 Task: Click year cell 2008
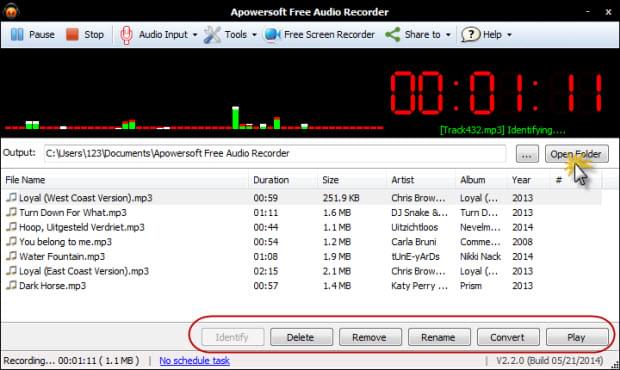point(522,242)
